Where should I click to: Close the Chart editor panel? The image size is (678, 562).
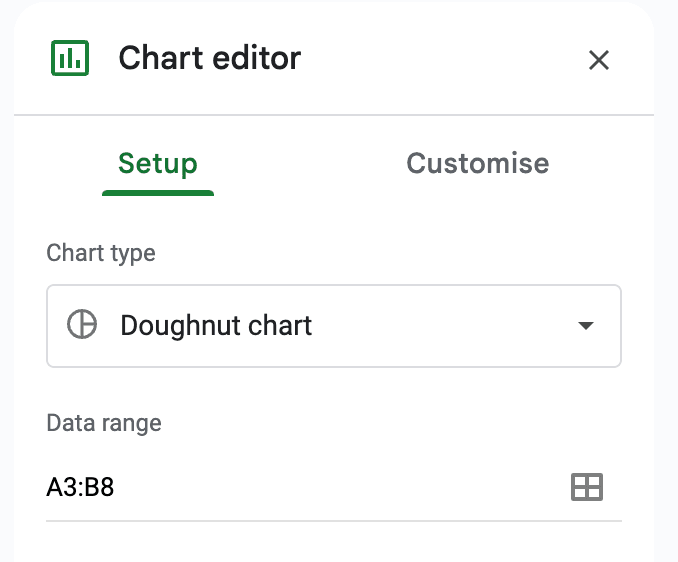coord(598,60)
